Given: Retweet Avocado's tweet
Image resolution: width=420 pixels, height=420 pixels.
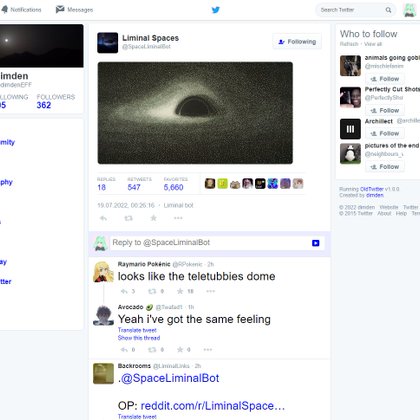Looking at the screenshot, I should tap(152, 350).
